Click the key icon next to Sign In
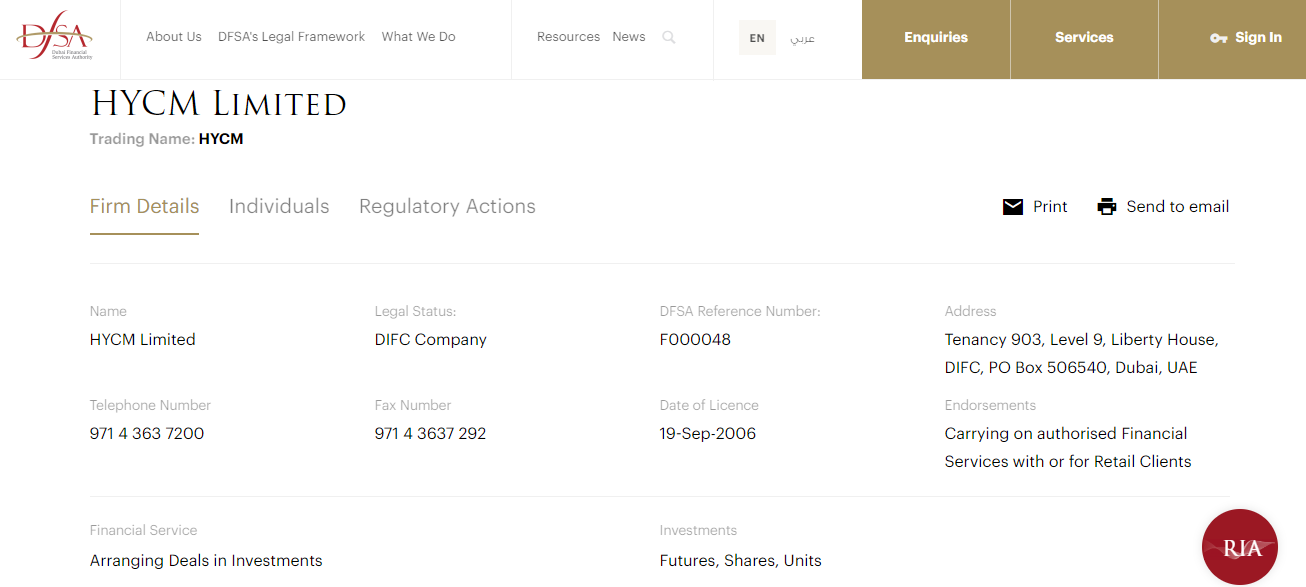 click(x=1218, y=38)
